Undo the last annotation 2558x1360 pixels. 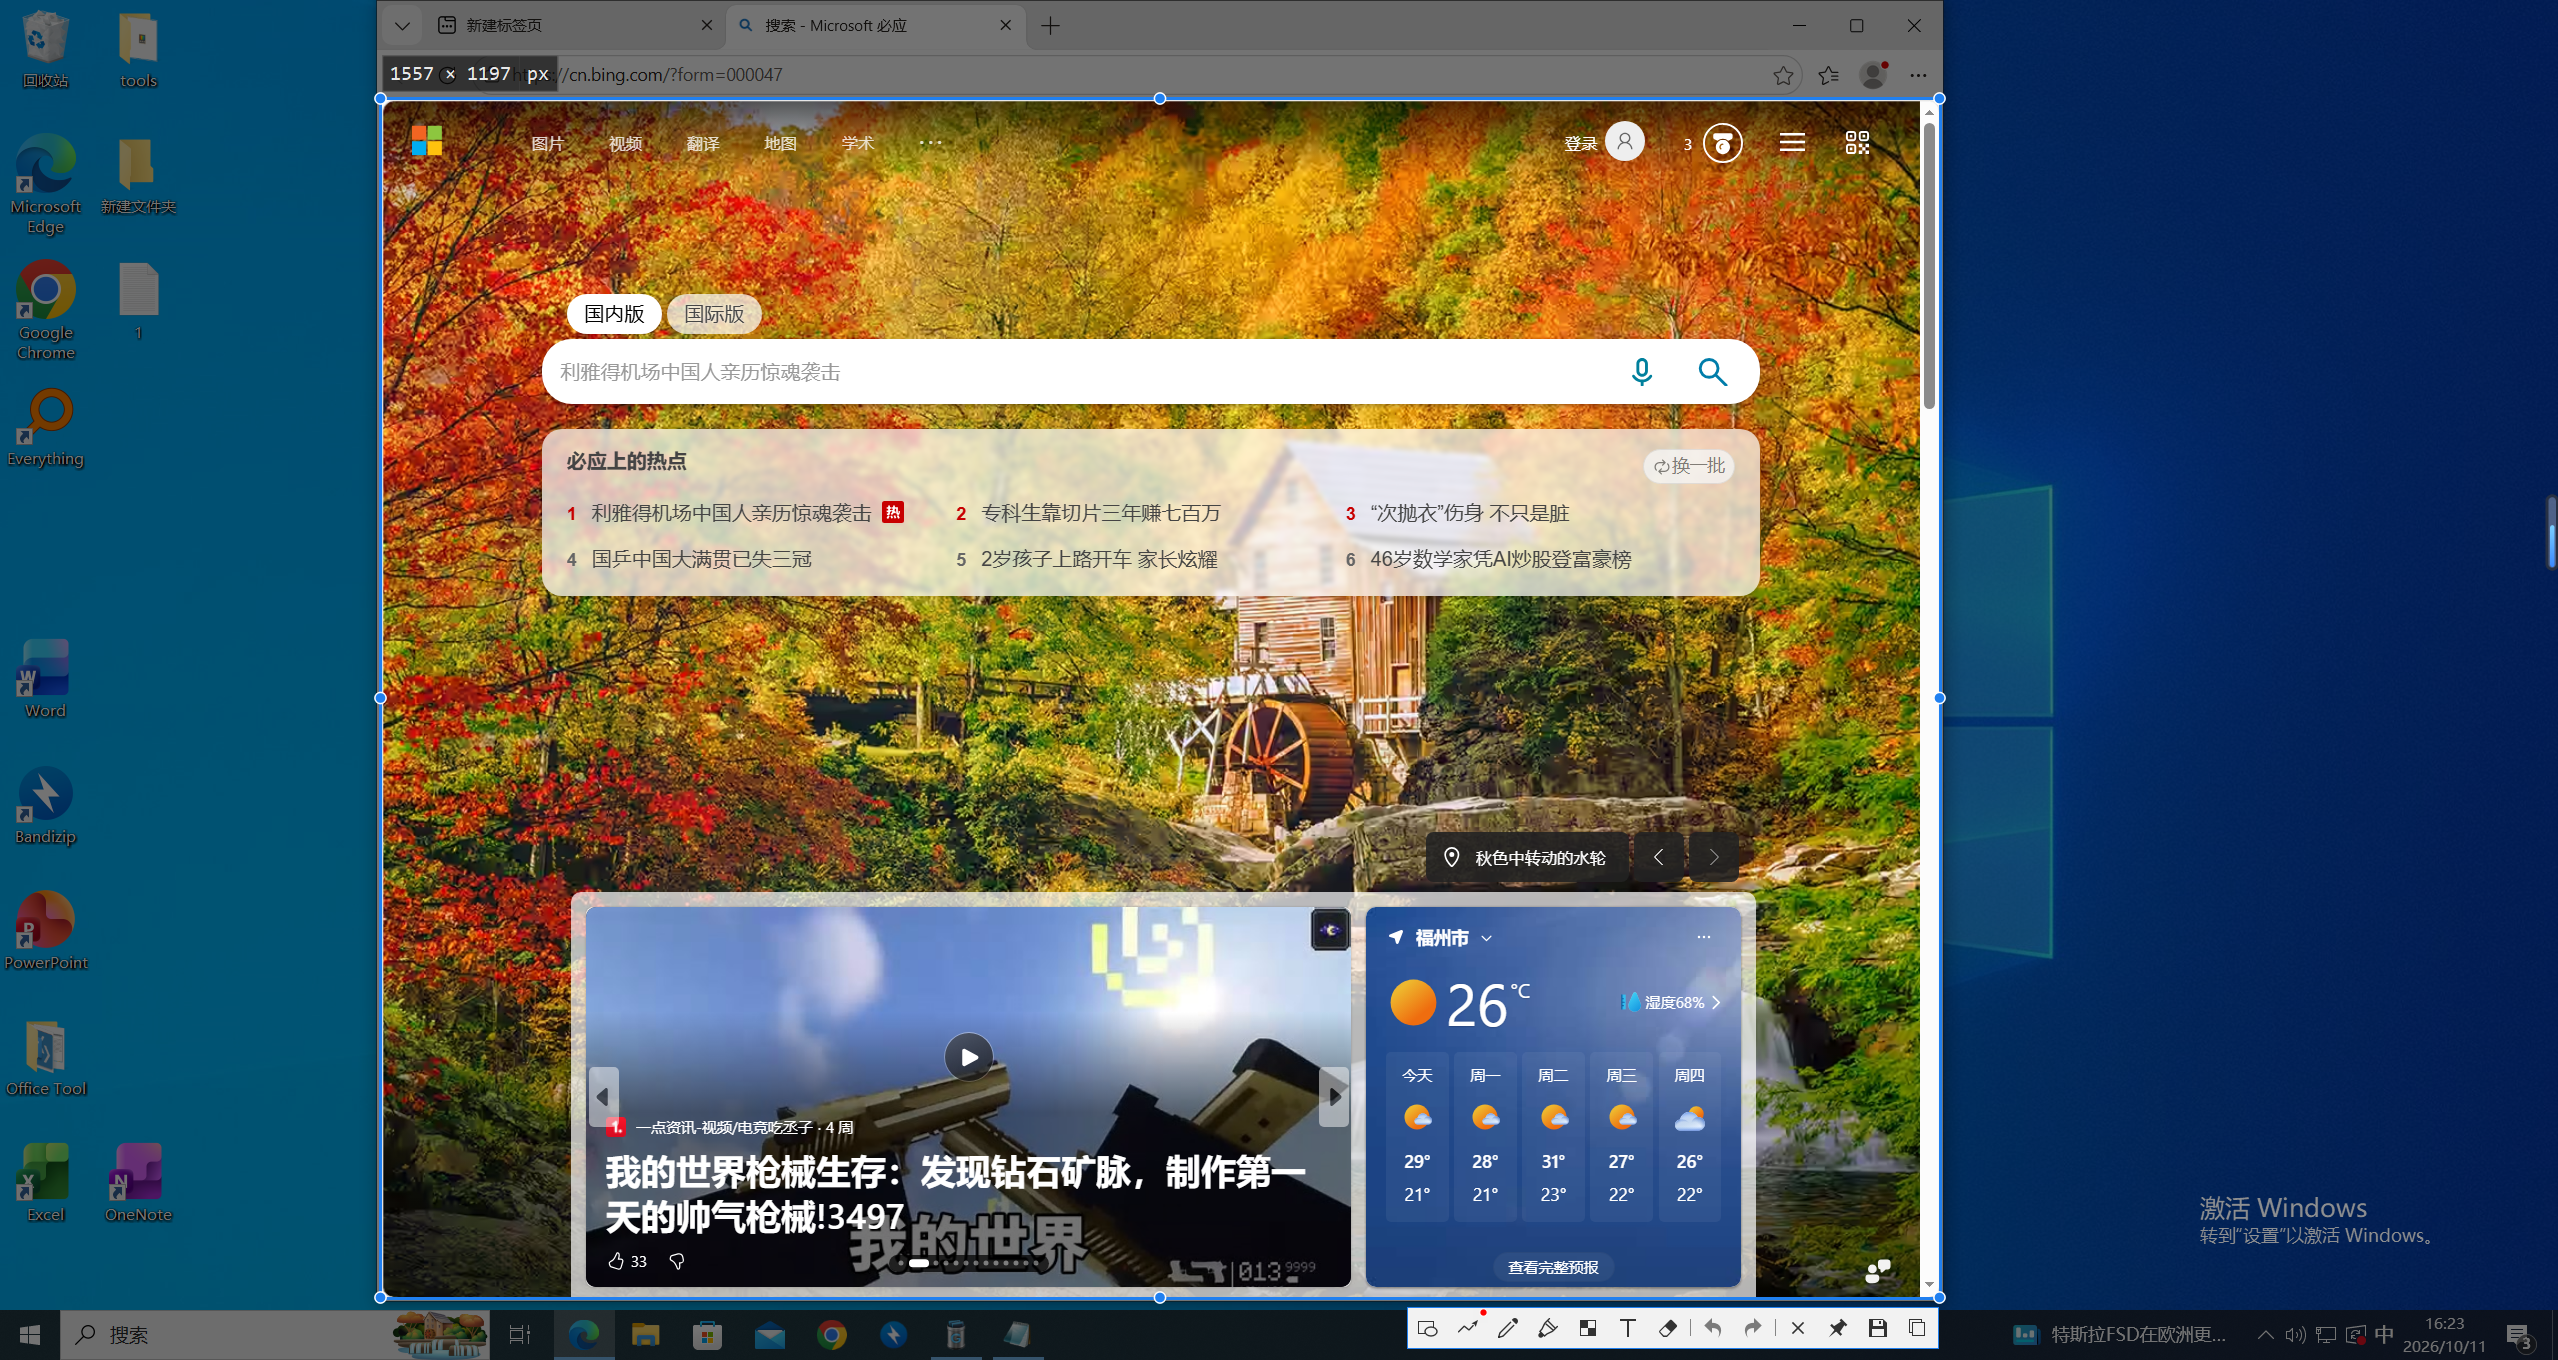(1713, 1328)
